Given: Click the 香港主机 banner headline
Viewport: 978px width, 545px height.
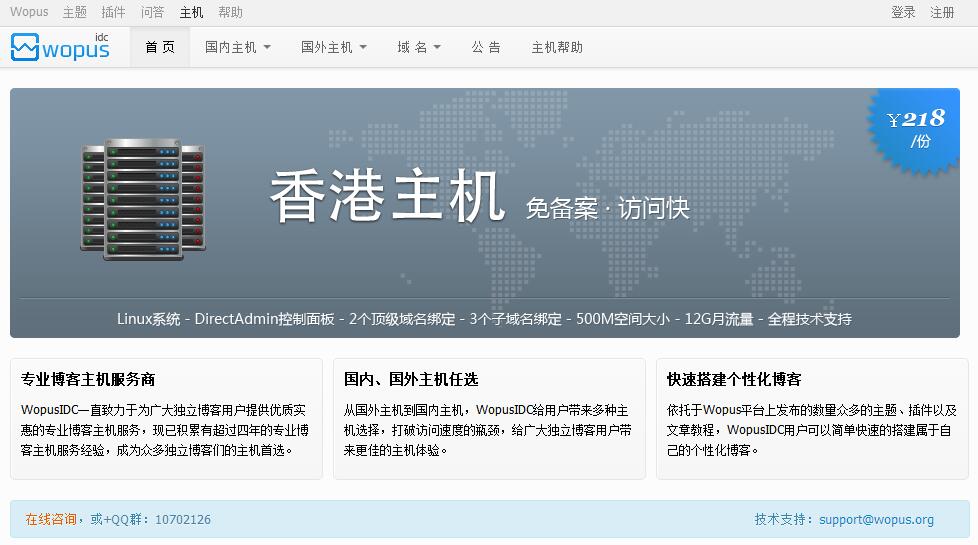Looking at the screenshot, I should tap(387, 196).
